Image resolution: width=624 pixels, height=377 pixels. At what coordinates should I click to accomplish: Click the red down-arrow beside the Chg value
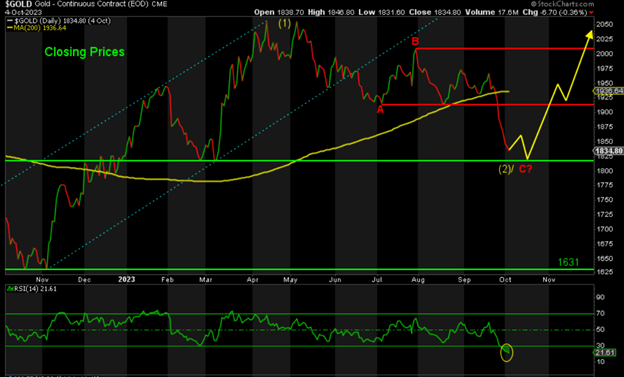[591, 13]
